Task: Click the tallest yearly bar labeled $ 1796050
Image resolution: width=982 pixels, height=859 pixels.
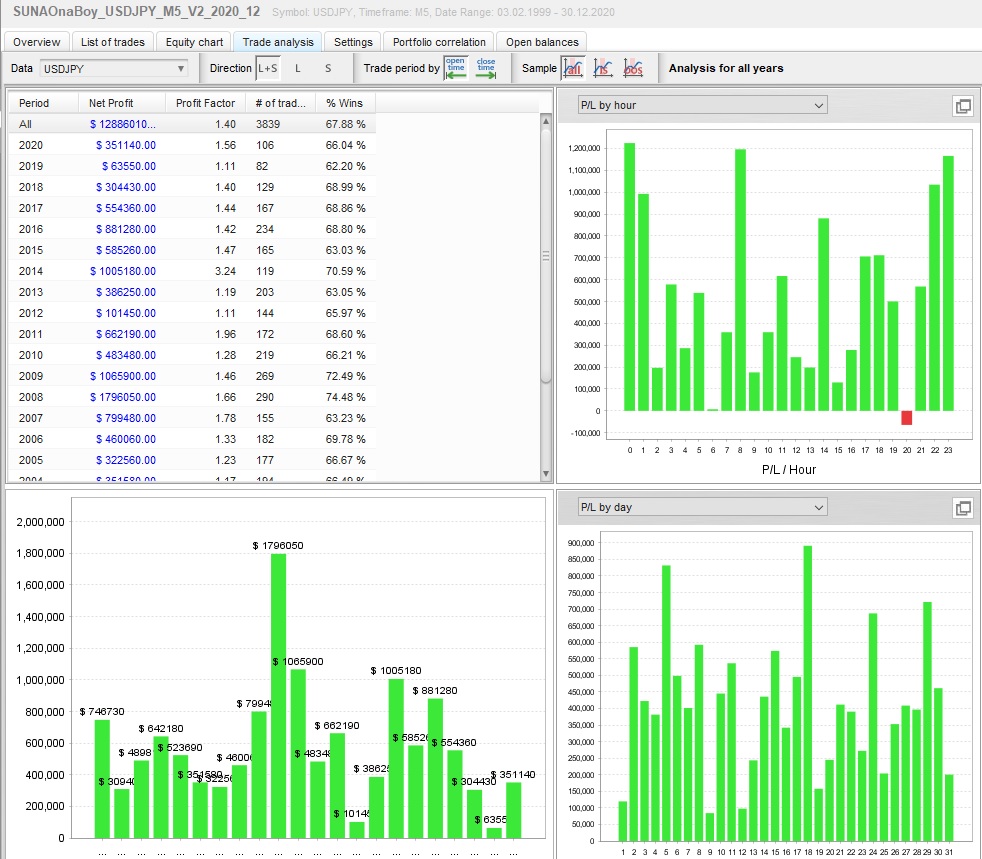Action: [x=278, y=696]
